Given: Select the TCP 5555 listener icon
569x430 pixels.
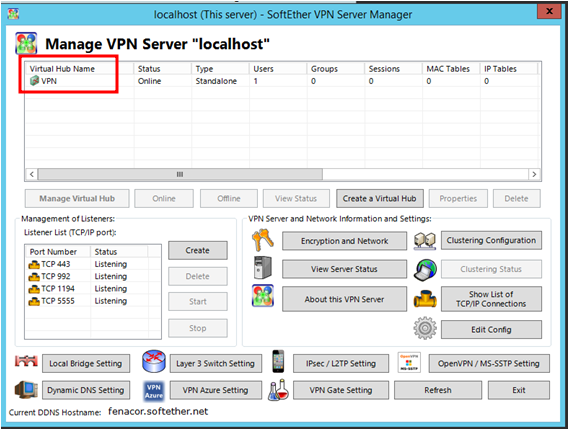Looking at the screenshot, I should tap(34, 301).
